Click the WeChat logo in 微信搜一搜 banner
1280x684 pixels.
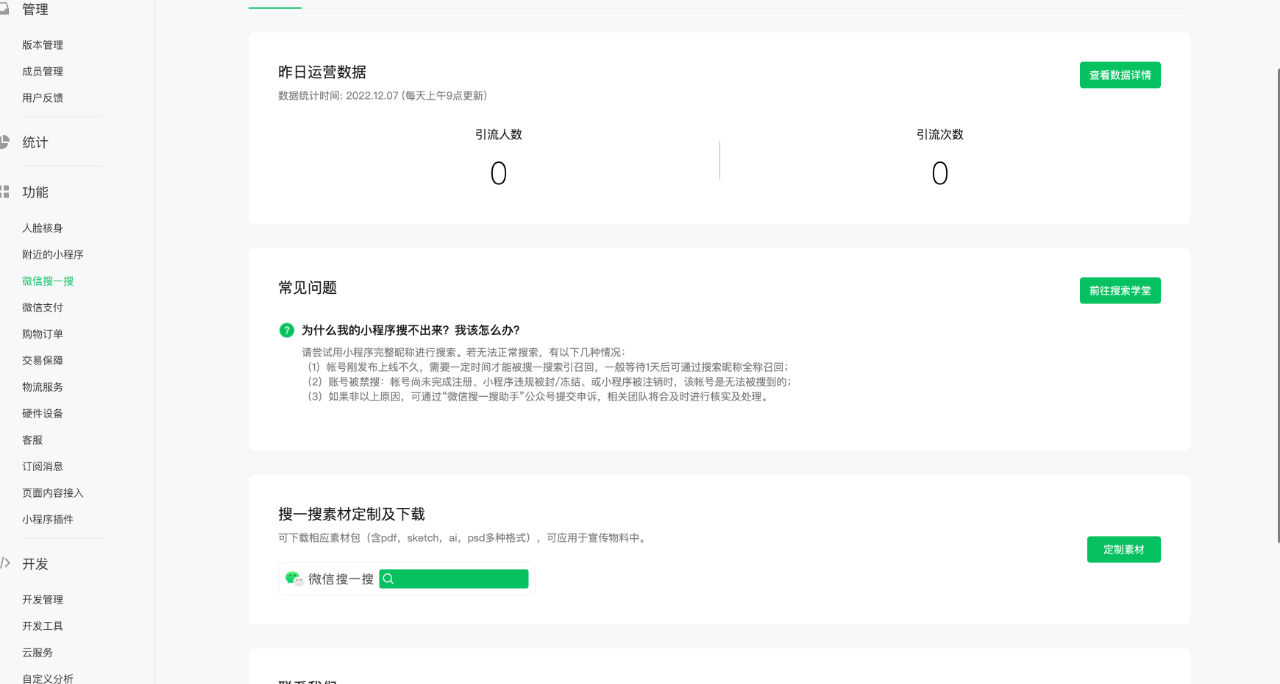(294, 578)
